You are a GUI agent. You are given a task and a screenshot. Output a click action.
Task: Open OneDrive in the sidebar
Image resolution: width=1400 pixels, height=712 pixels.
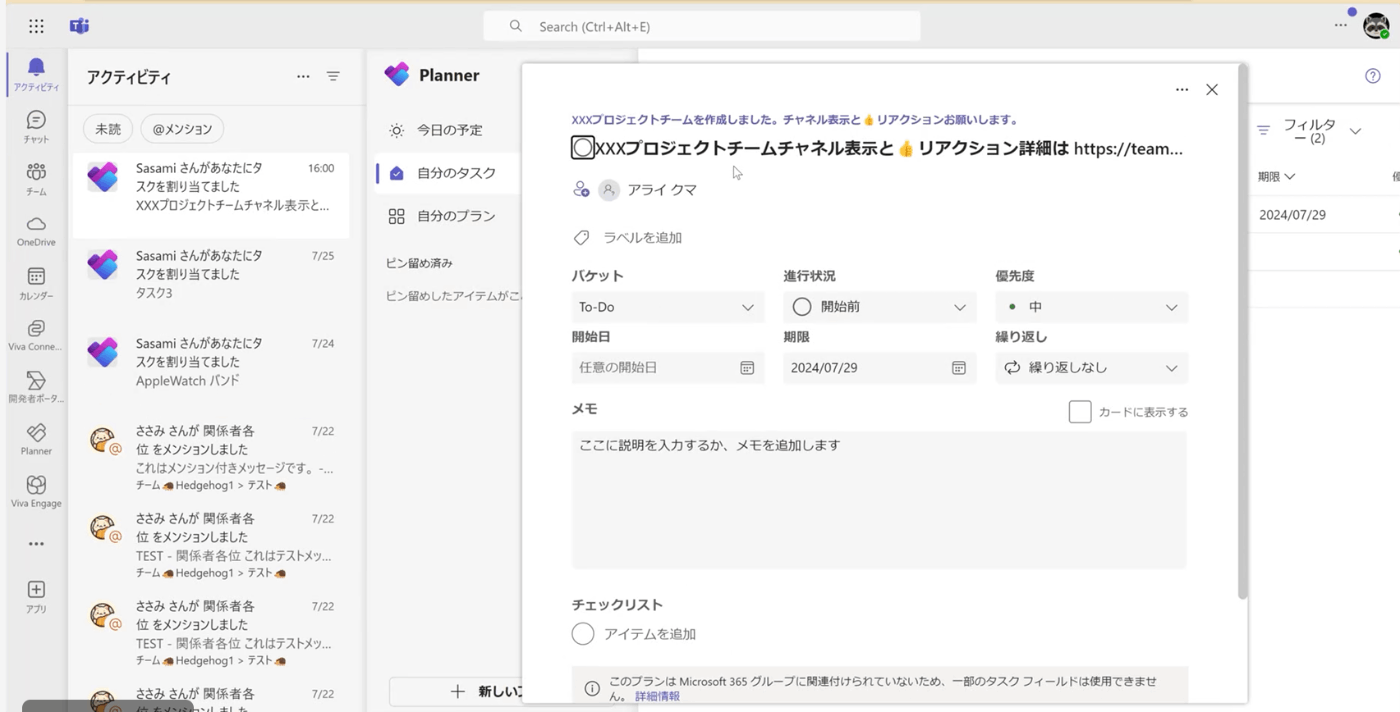[36, 230]
